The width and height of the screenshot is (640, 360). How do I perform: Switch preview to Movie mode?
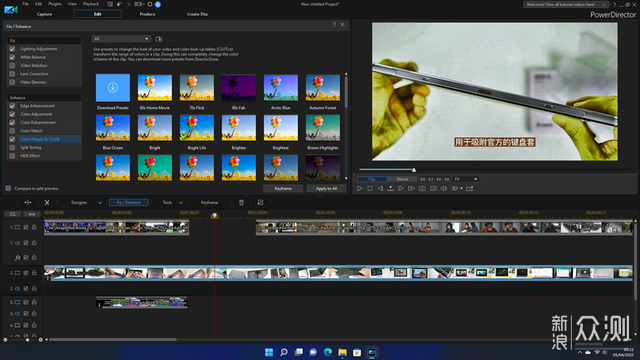[402, 179]
